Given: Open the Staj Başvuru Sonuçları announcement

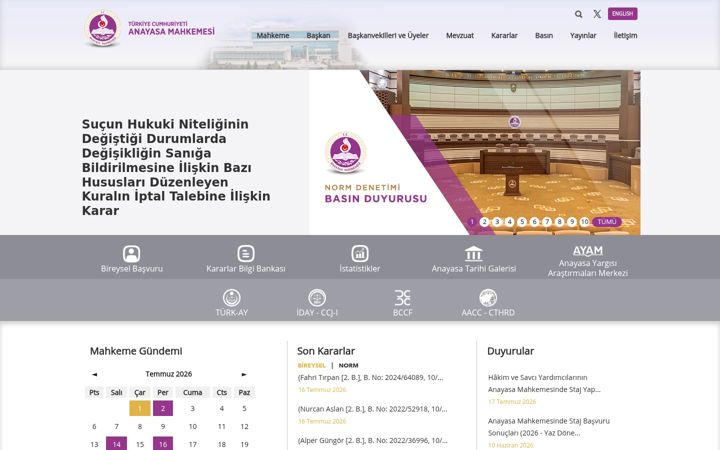Looking at the screenshot, I should 549,427.
